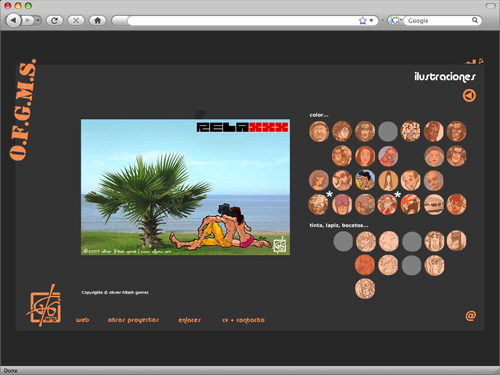Open the history dropdown beside forward button
Image resolution: width=500 pixels, height=375 pixels.
click(x=38, y=21)
